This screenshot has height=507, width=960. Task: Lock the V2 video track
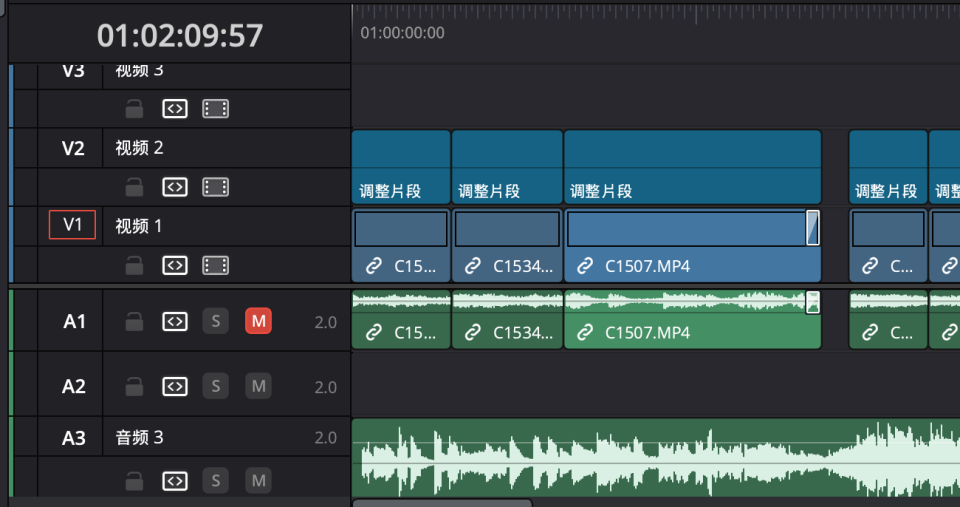(134, 187)
